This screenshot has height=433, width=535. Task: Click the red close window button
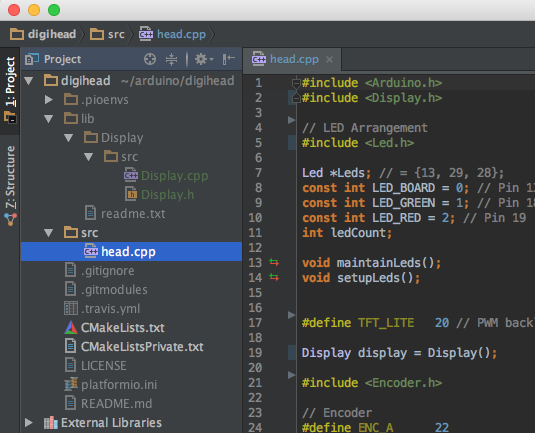click(14, 10)
